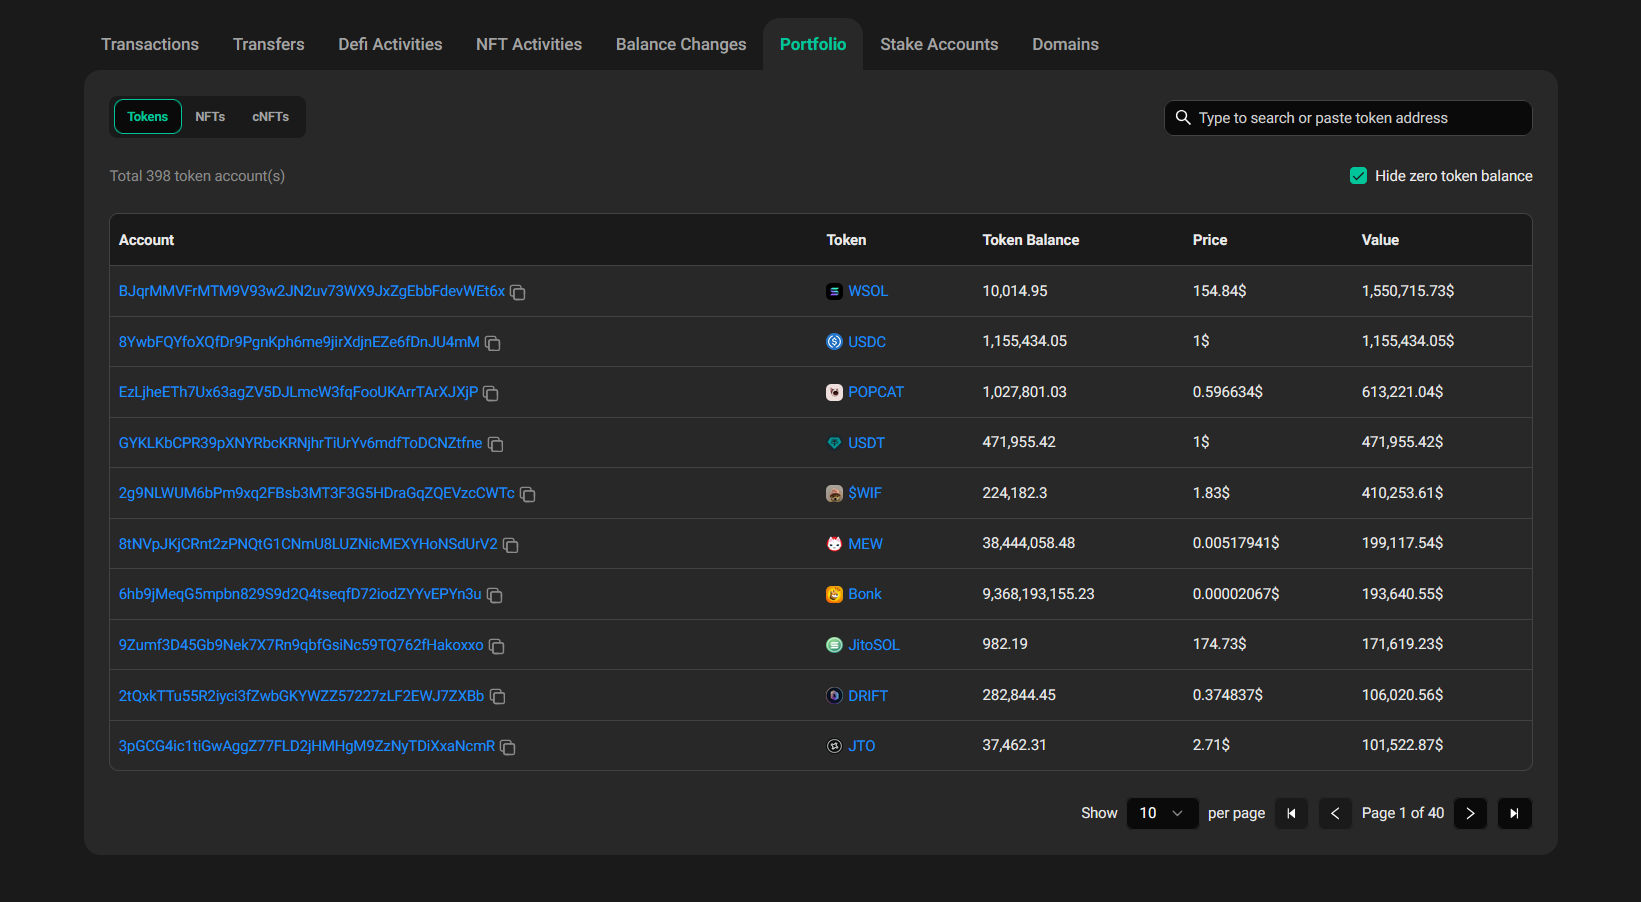Open the NFT Activities tab
This screenshot has width=1641, height=902.
(x=529, y=44)
